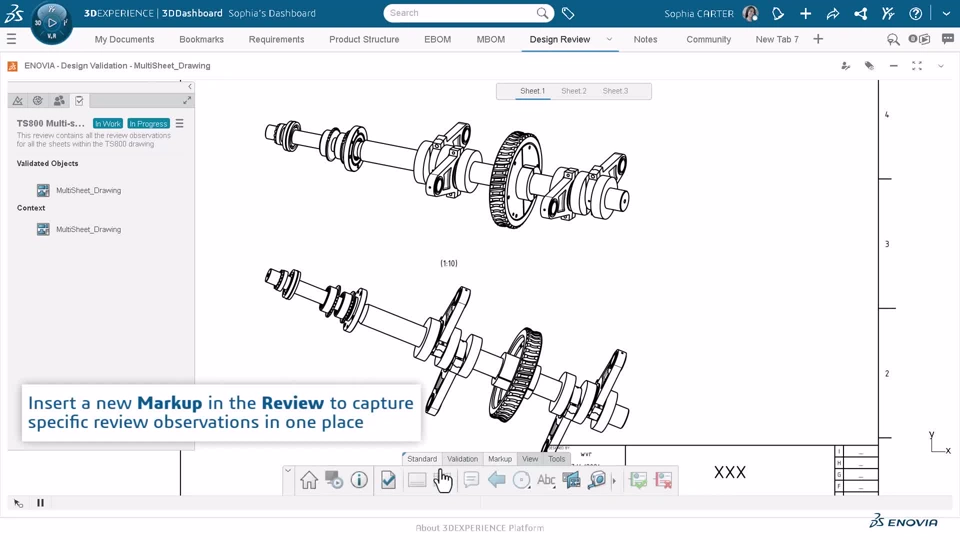Click the About 3DEXPERIENCE Platform link
The image size is (960, 540).
(479, 528)
